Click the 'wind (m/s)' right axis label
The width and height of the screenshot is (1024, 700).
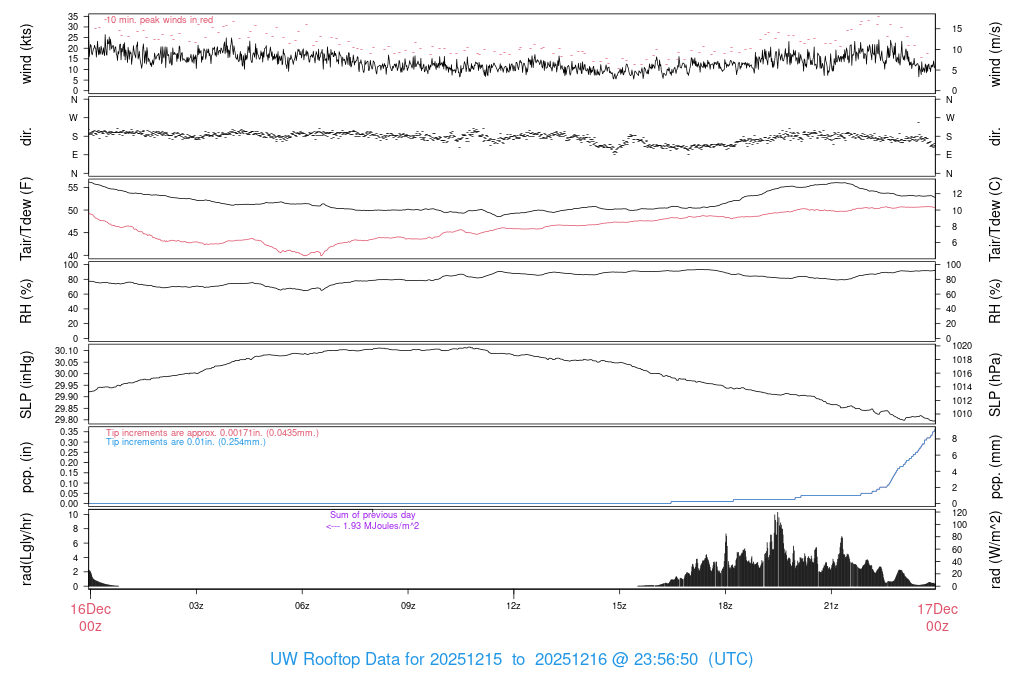click(x=996, y=54)
